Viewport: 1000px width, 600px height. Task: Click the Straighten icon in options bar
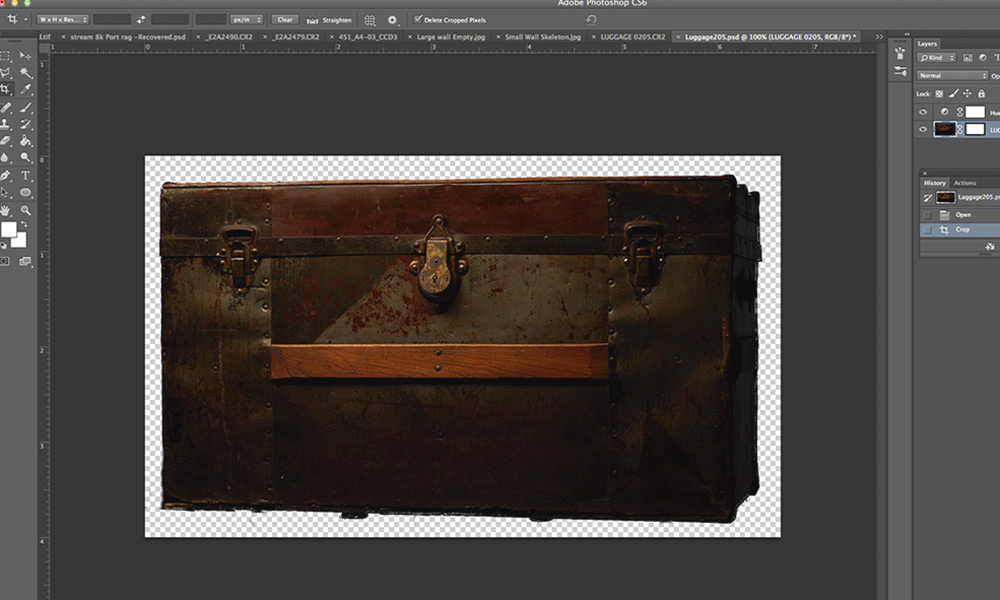[x=314, y=19]
